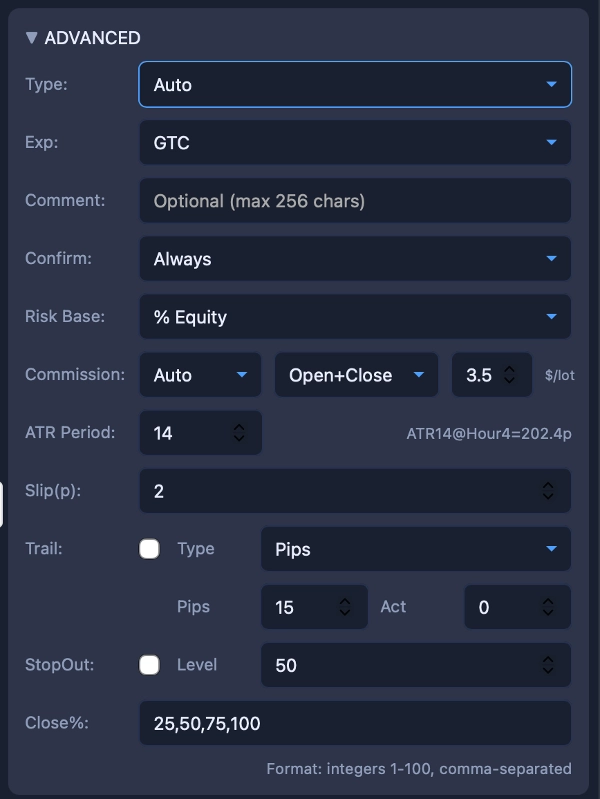The image size is (600, 799).
Task: Open the Trail Type Pips dropdown
Action: click(416, 549)
